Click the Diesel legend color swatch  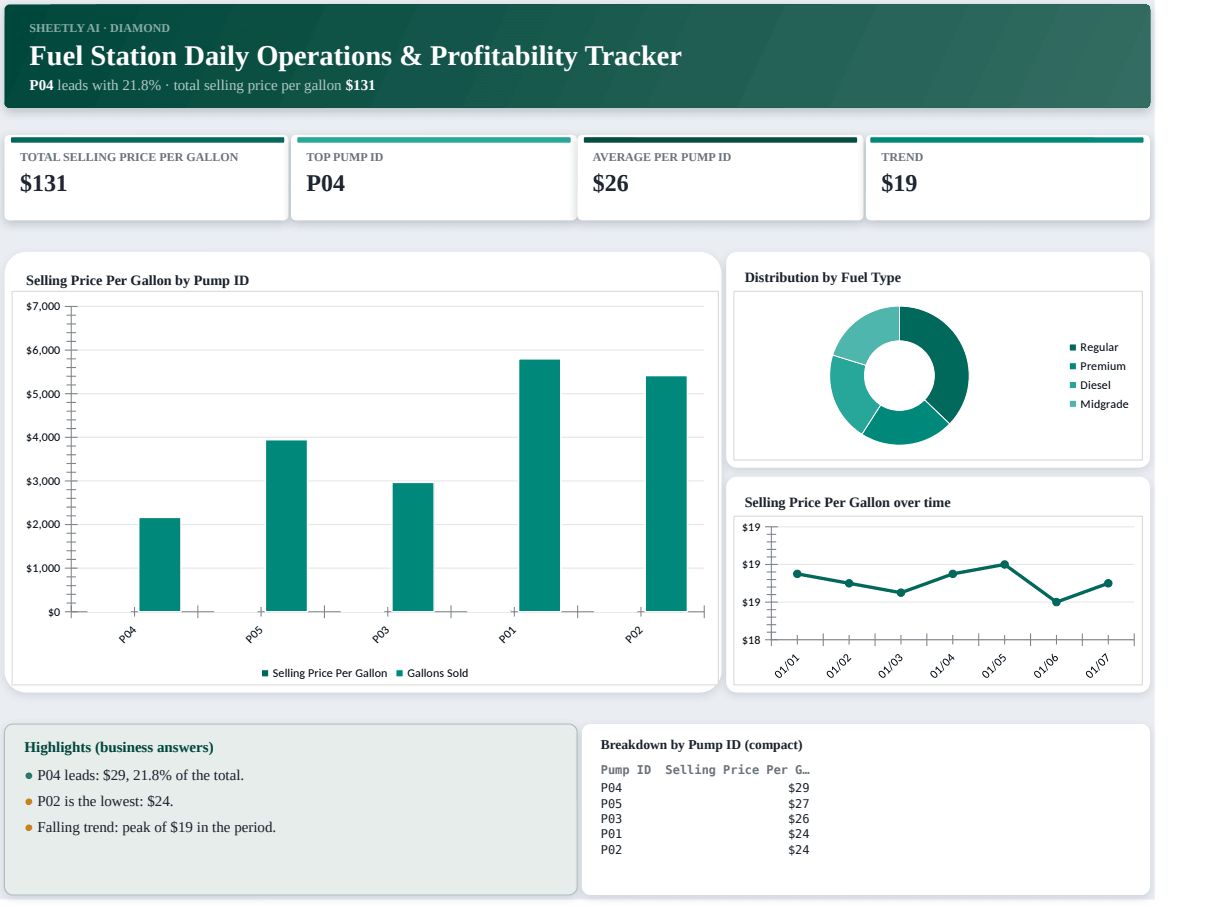pos(1073,386)
